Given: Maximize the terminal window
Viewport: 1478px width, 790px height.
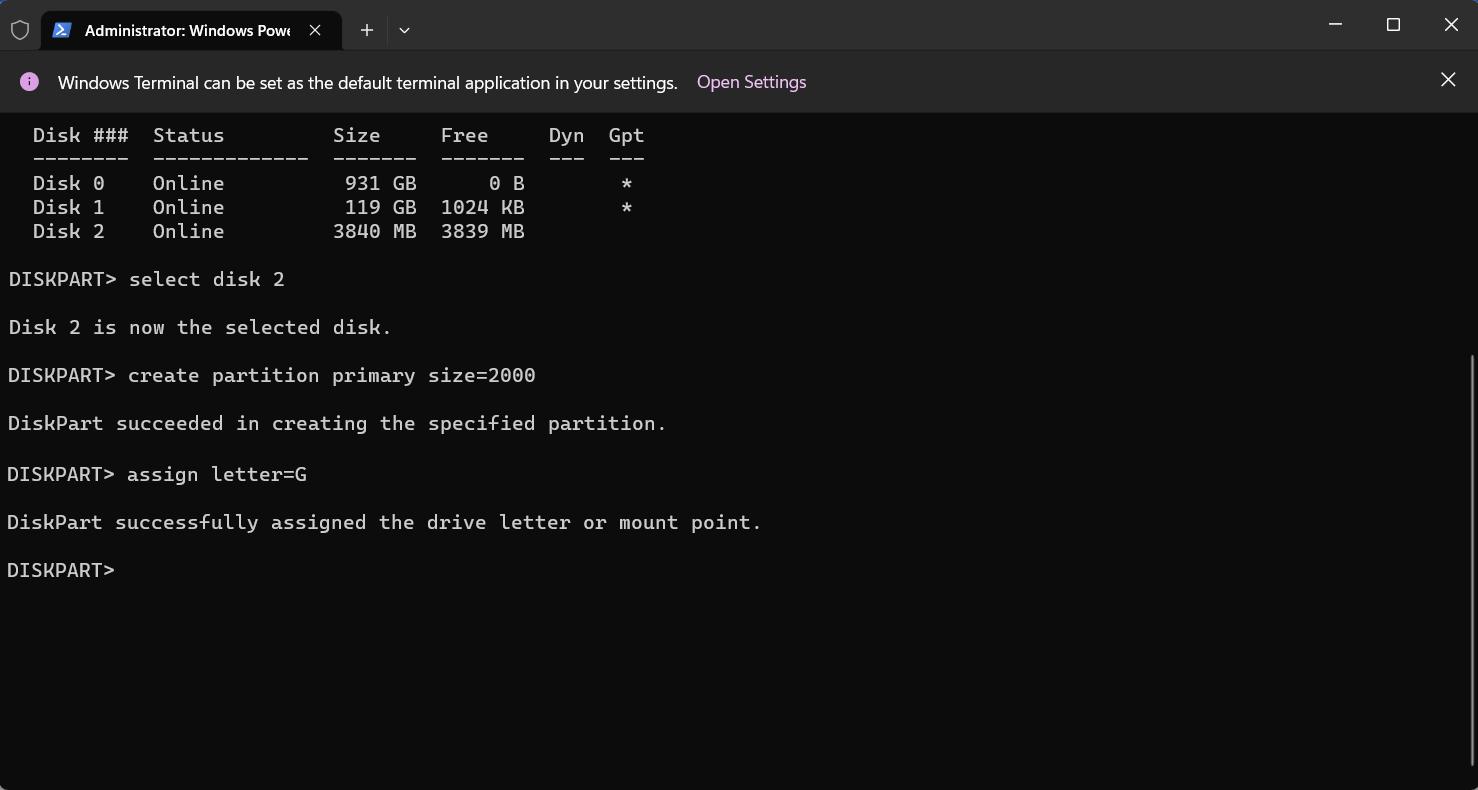Looking at the screenshot, I should pos(1393,24).
